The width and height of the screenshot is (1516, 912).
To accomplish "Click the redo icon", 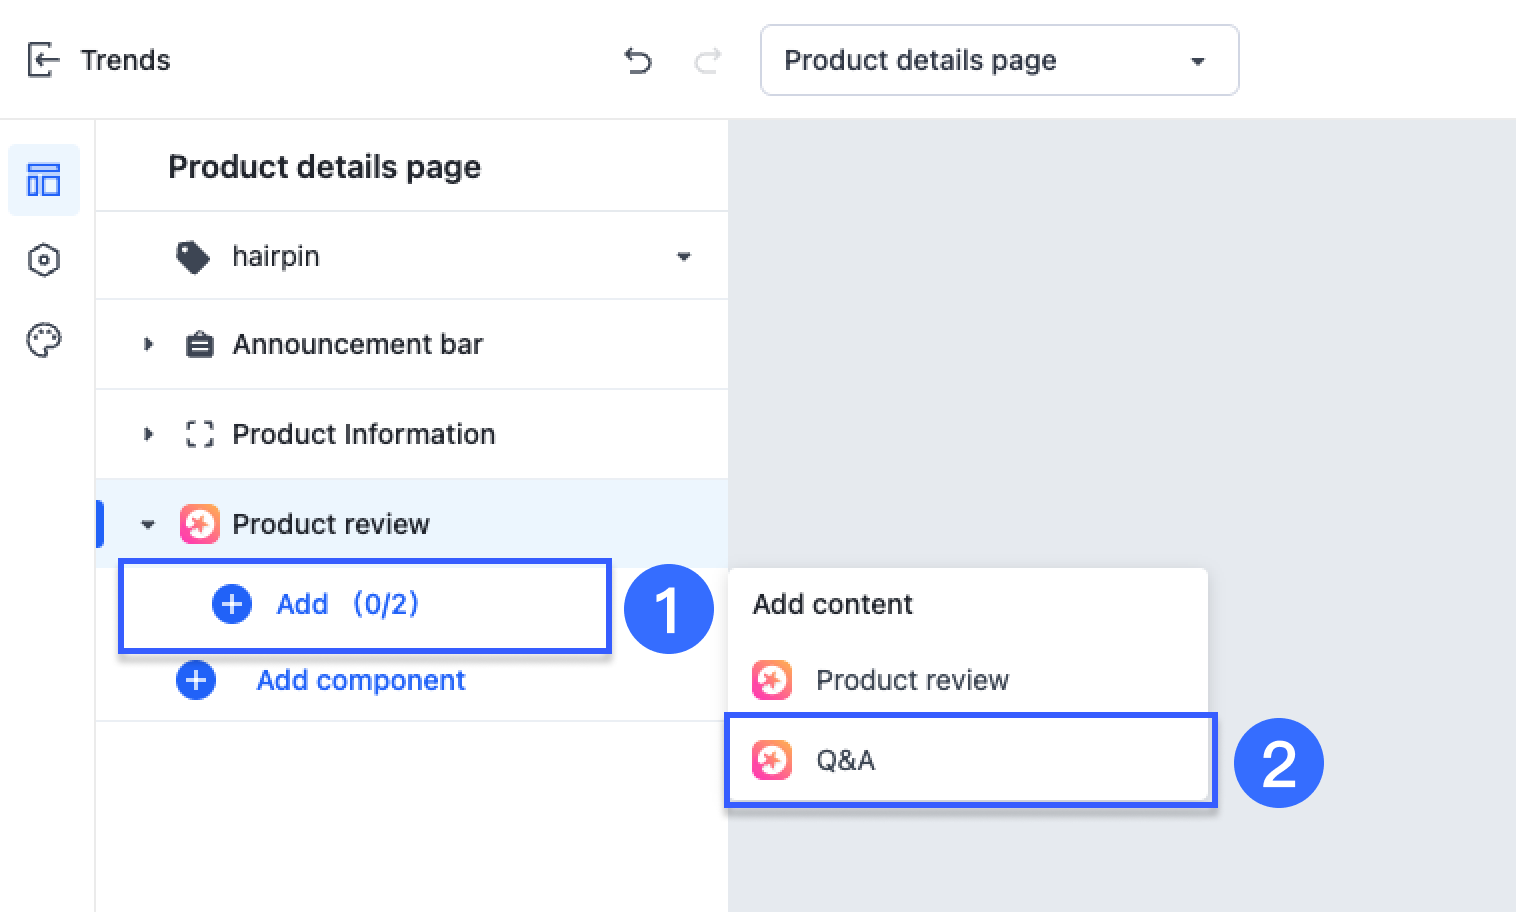I will point(706,61).
